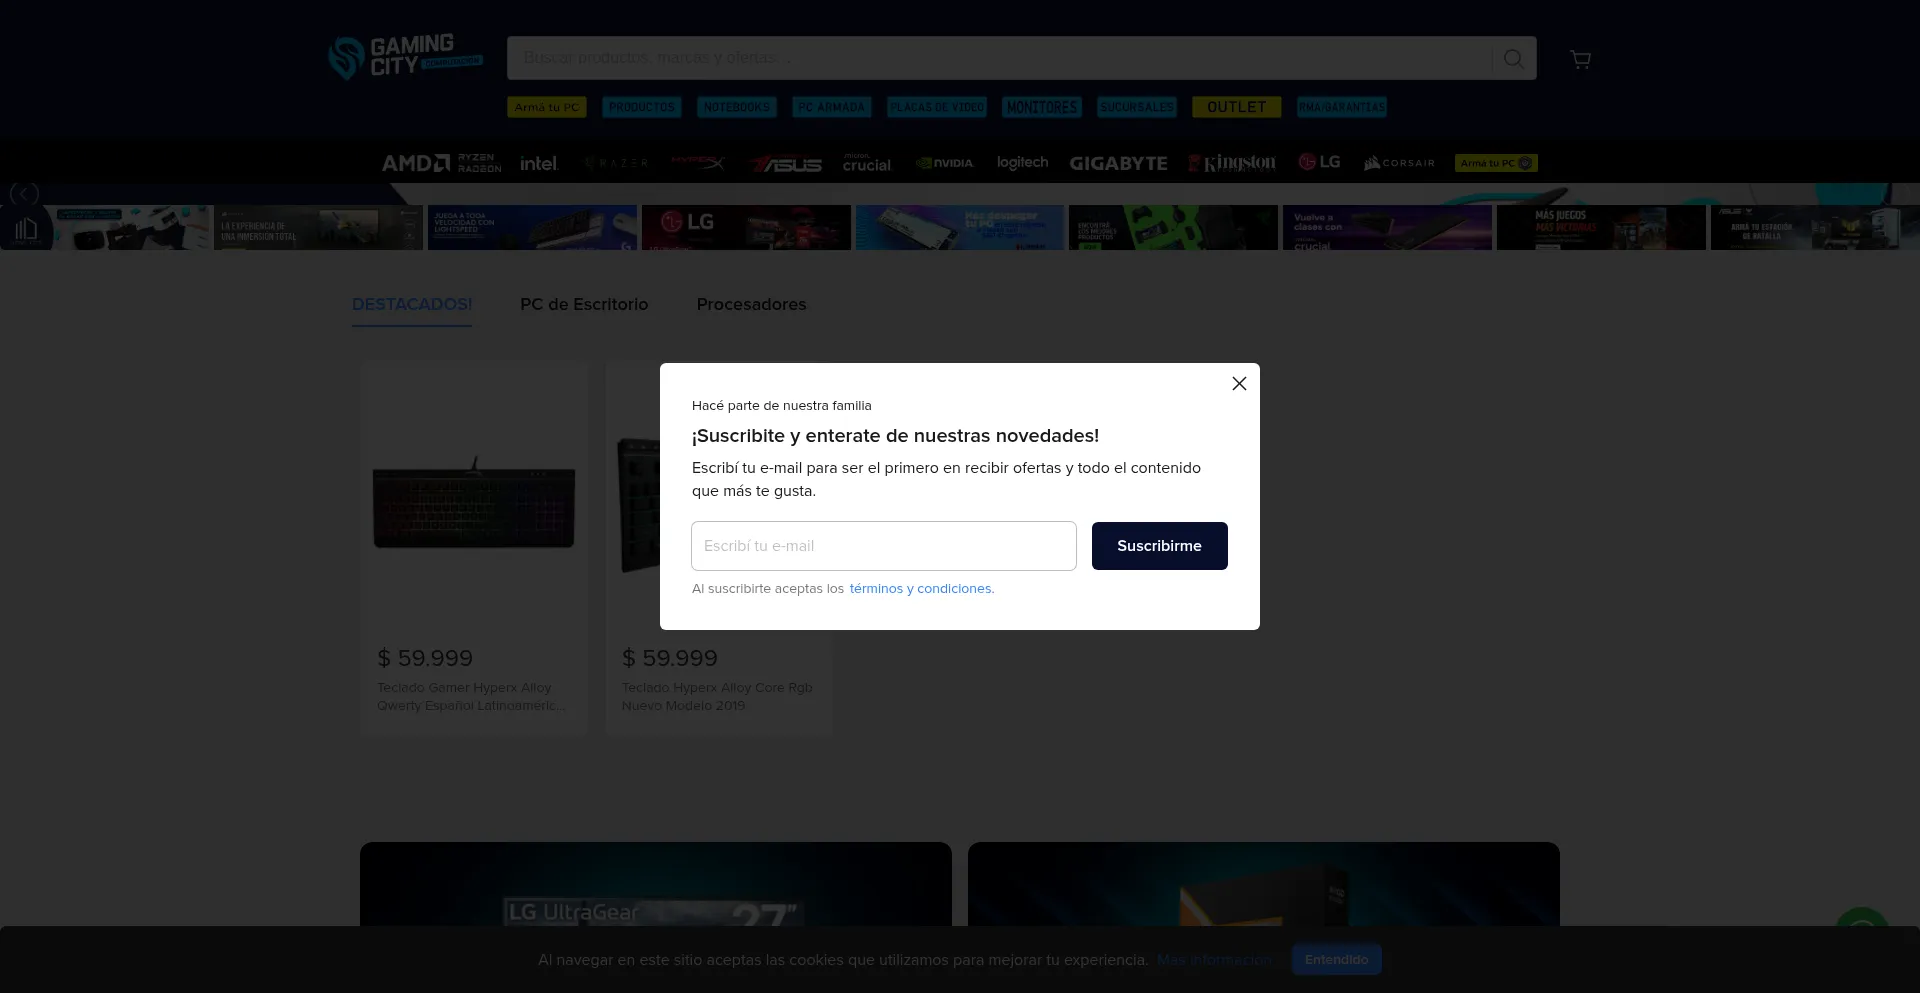Open the Vuelve a clases Crucial banner thumbnail
The height and width of the screenshot is (993, 1920).
tap(1387, 228)
